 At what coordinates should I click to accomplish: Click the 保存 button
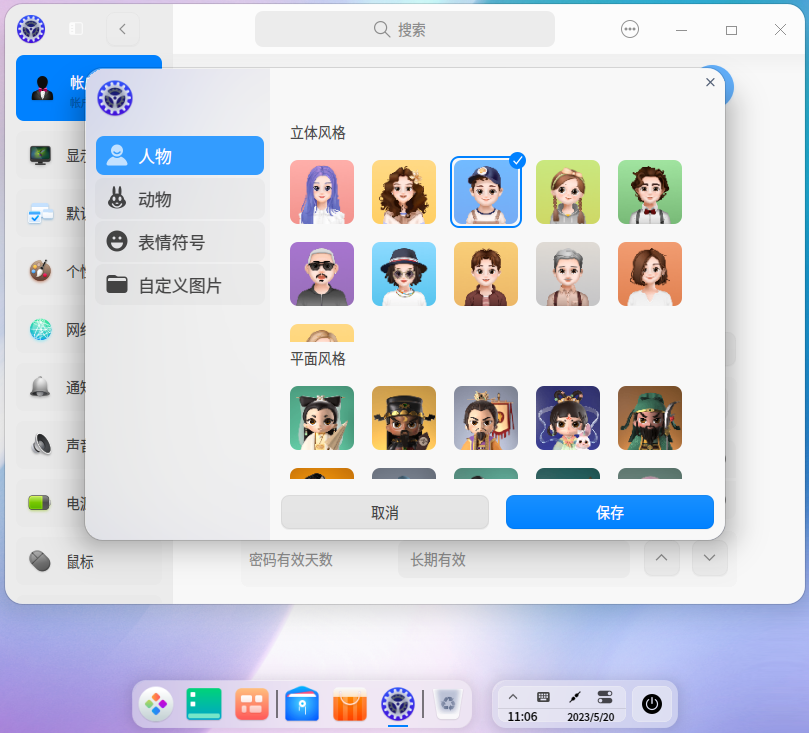point(610,512)
